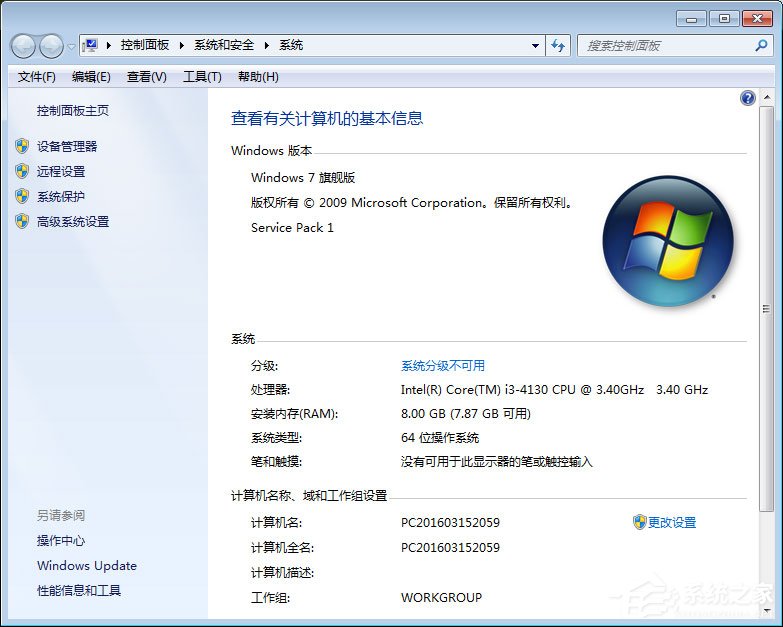Open 性能信息和工具 link
The height and width of the screenshot is (627, 783).
(79, 591)
